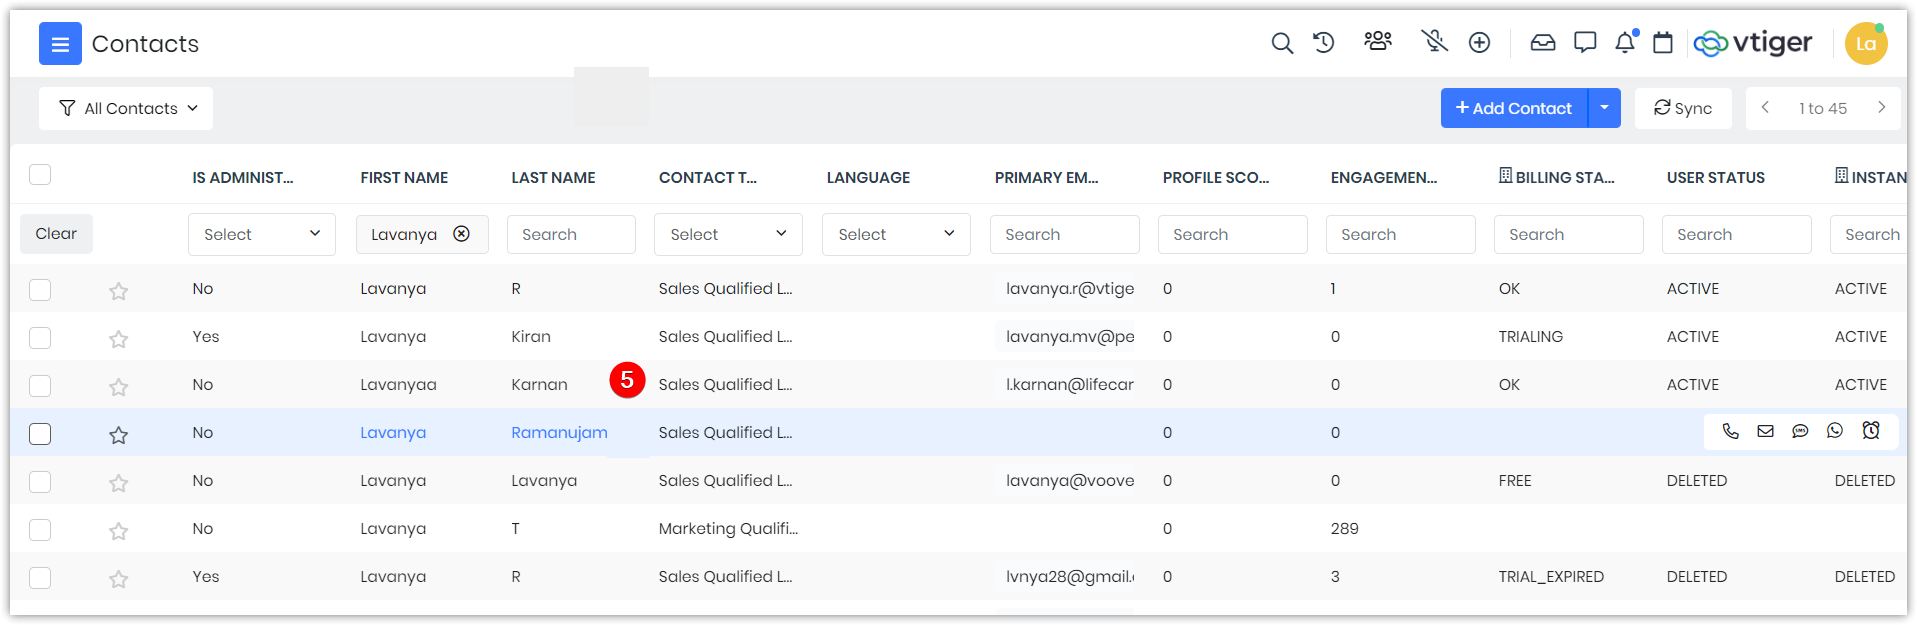Image resolution: width=1917 pixels, height=625 pixels.
Task: Select checkbox for Lavanya Ramanujam
Action: 40,434
